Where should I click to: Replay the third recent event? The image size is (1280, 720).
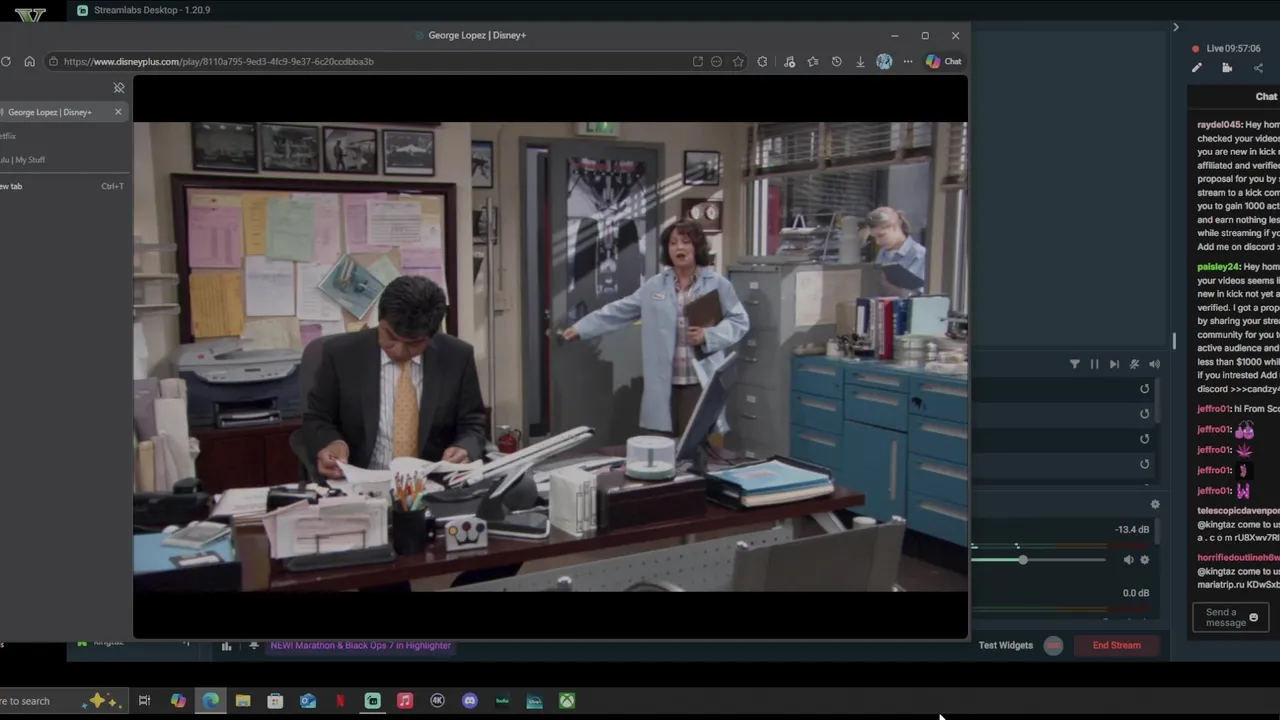tap(1145, 439)
